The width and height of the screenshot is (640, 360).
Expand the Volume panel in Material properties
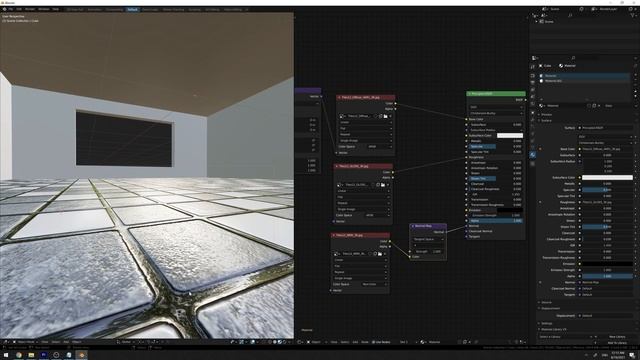(x=546, y=302)
